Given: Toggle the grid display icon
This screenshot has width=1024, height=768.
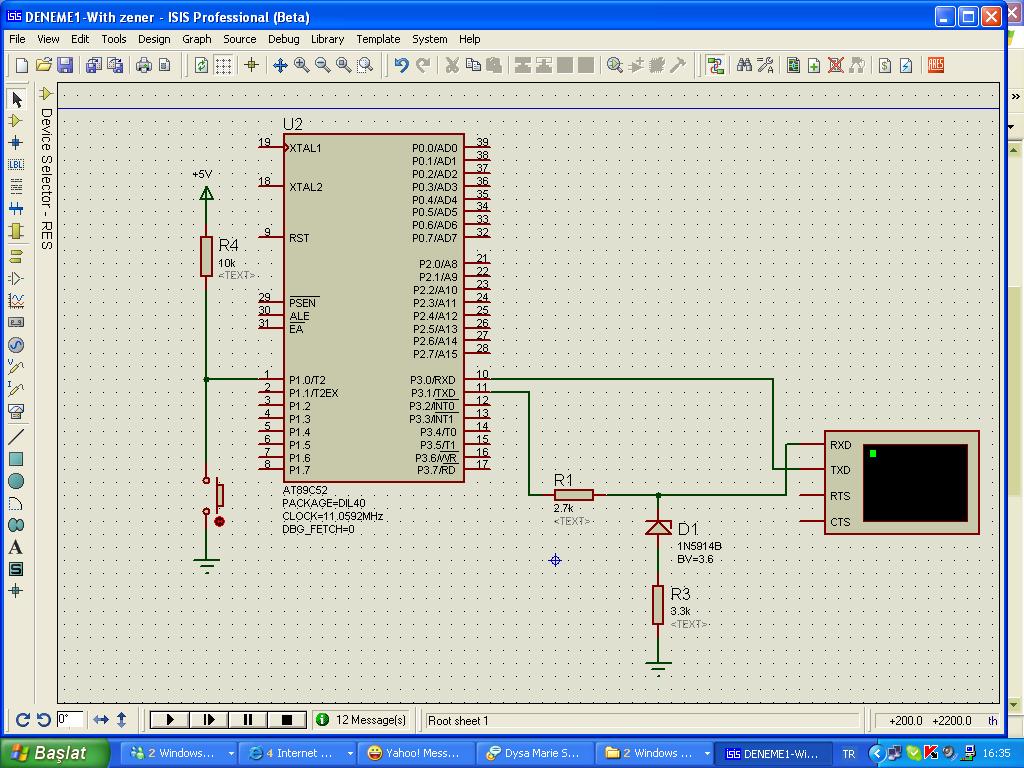Looking at the screenshot, I should pyautogui.click(x=223, y=65).
